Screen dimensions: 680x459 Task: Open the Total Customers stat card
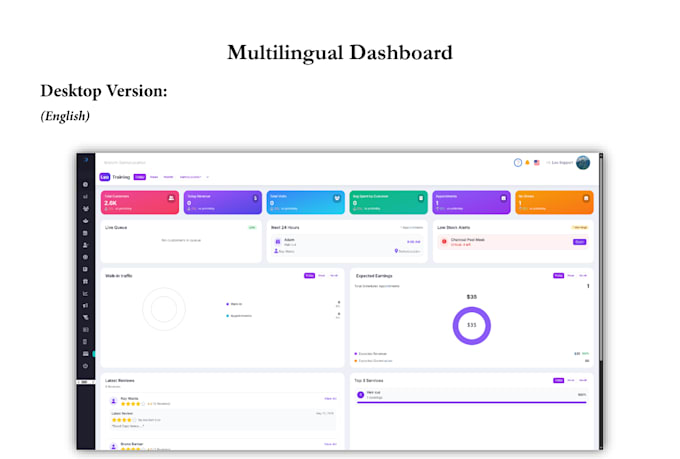click(140, 202)
